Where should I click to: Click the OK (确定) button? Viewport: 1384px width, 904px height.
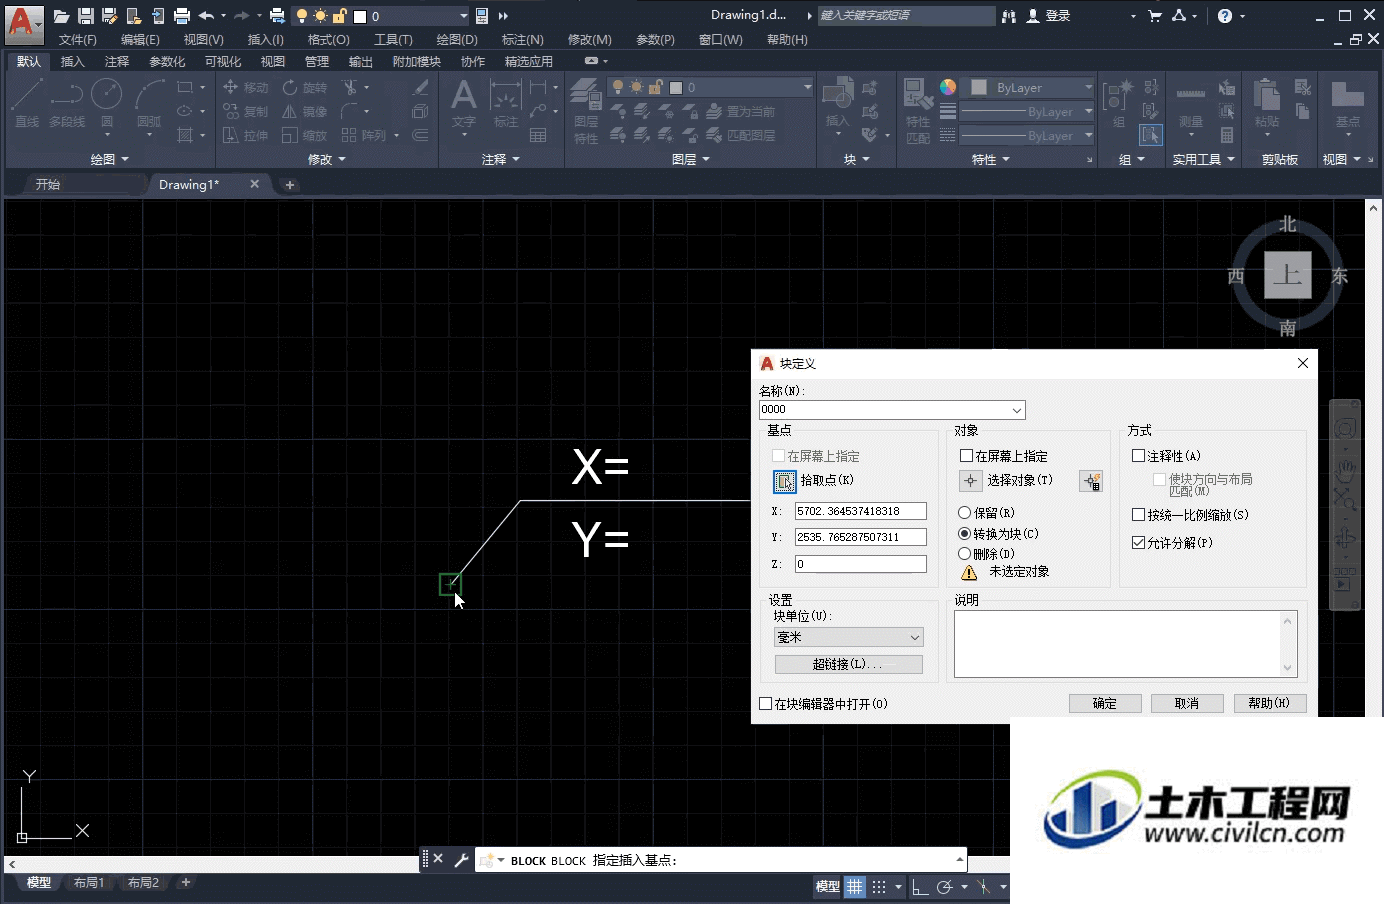(1105, 703)
